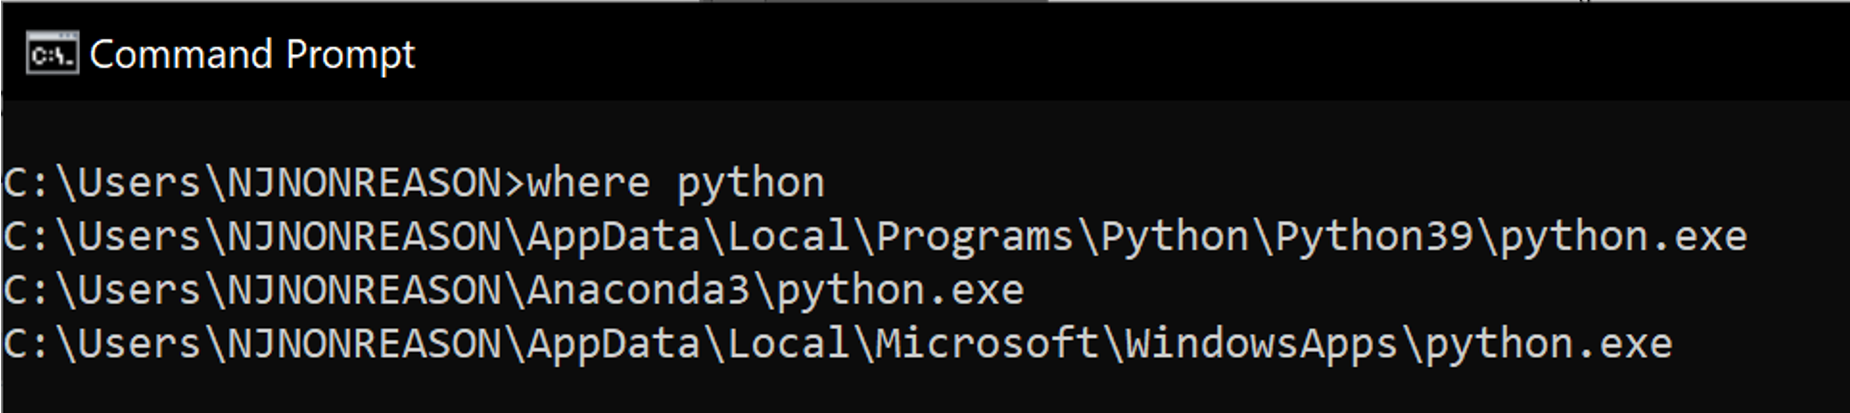The image size is (1850, 413).
Task: Click "AppData" in the Microsoft path line
Action: [x=613, y=344]
